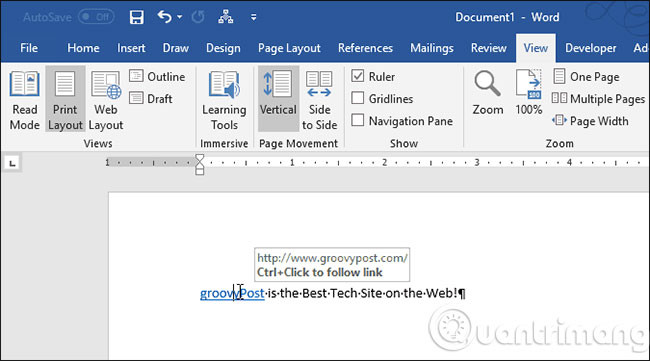
Task: Click the organization chart icon in title bar
Action: coord(226,17)
